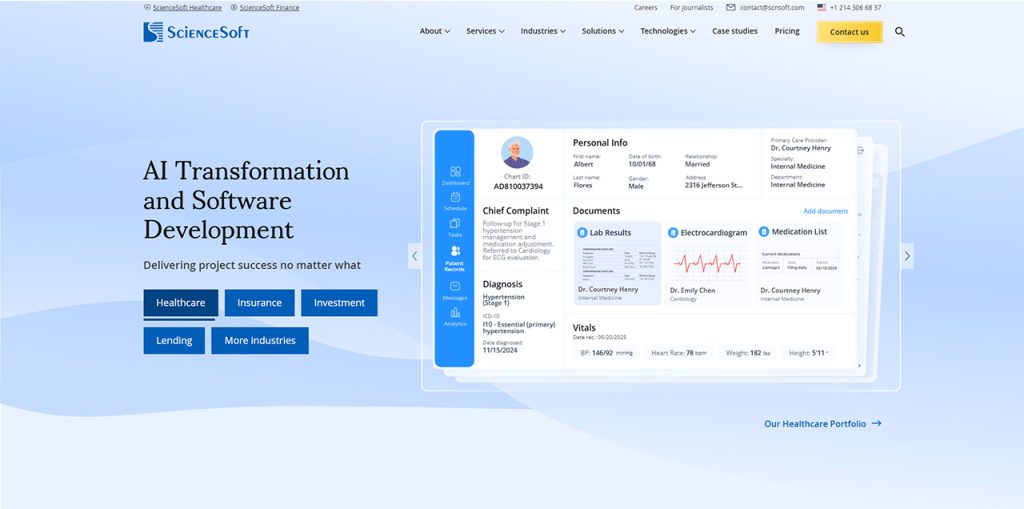
Task: Select the Insurance industry tab
Action: (x=259, y=303)
